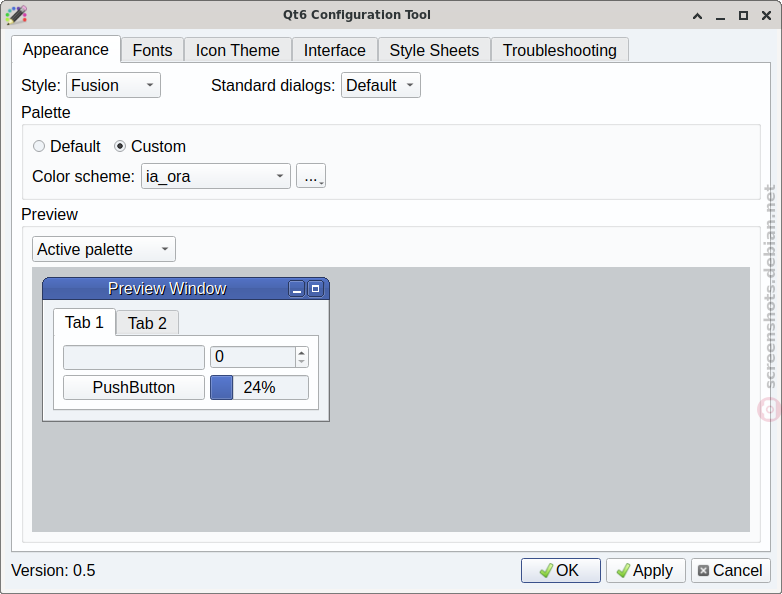Expand the Standard dialogs combo box

coord(381,85)
